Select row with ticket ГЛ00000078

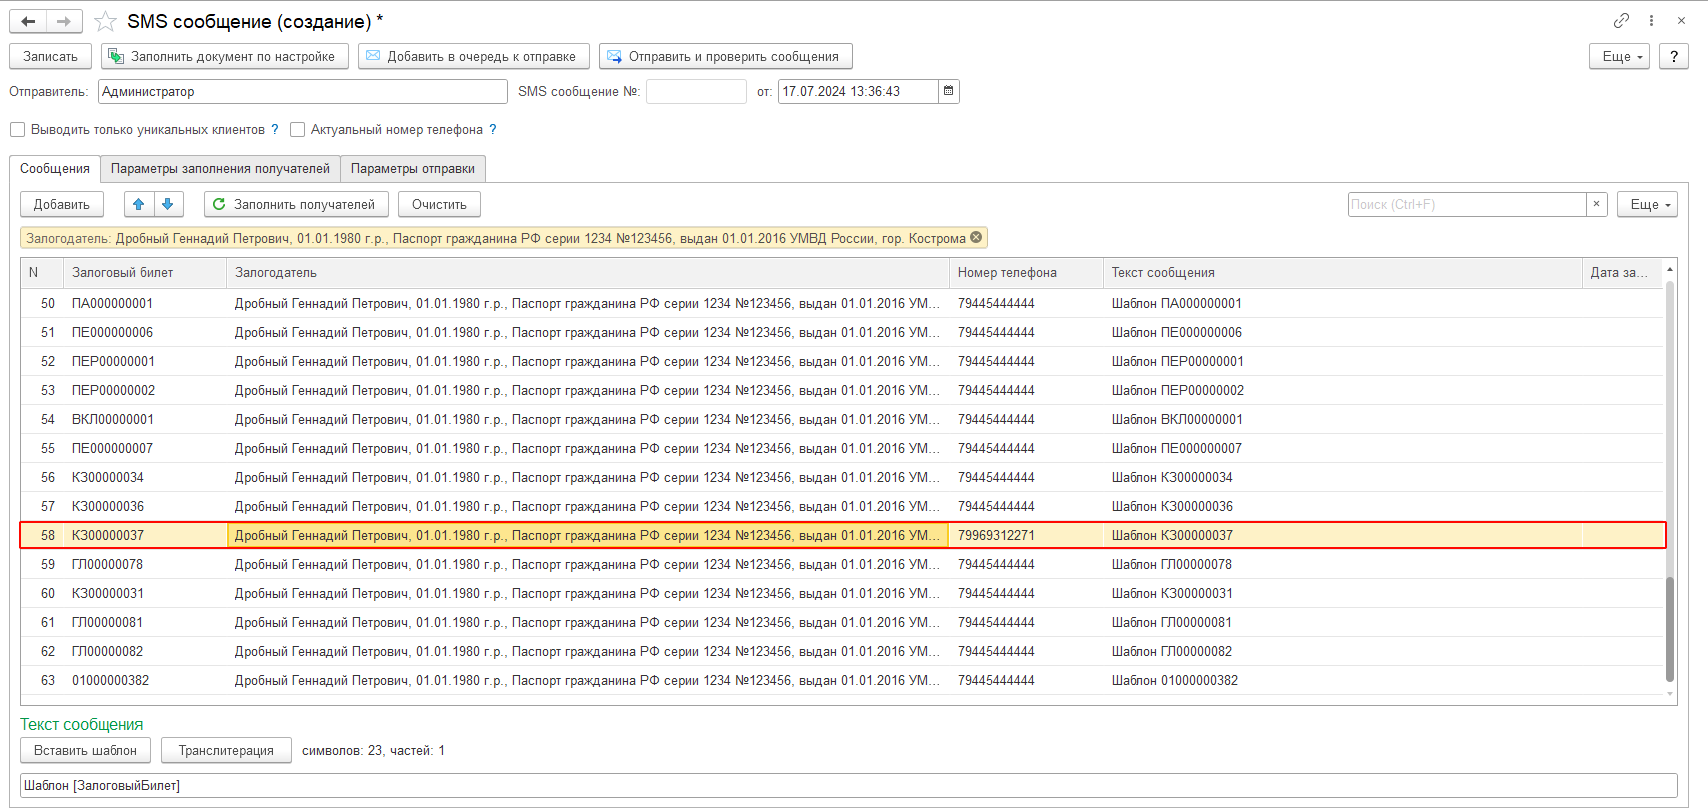coord(842,564)
